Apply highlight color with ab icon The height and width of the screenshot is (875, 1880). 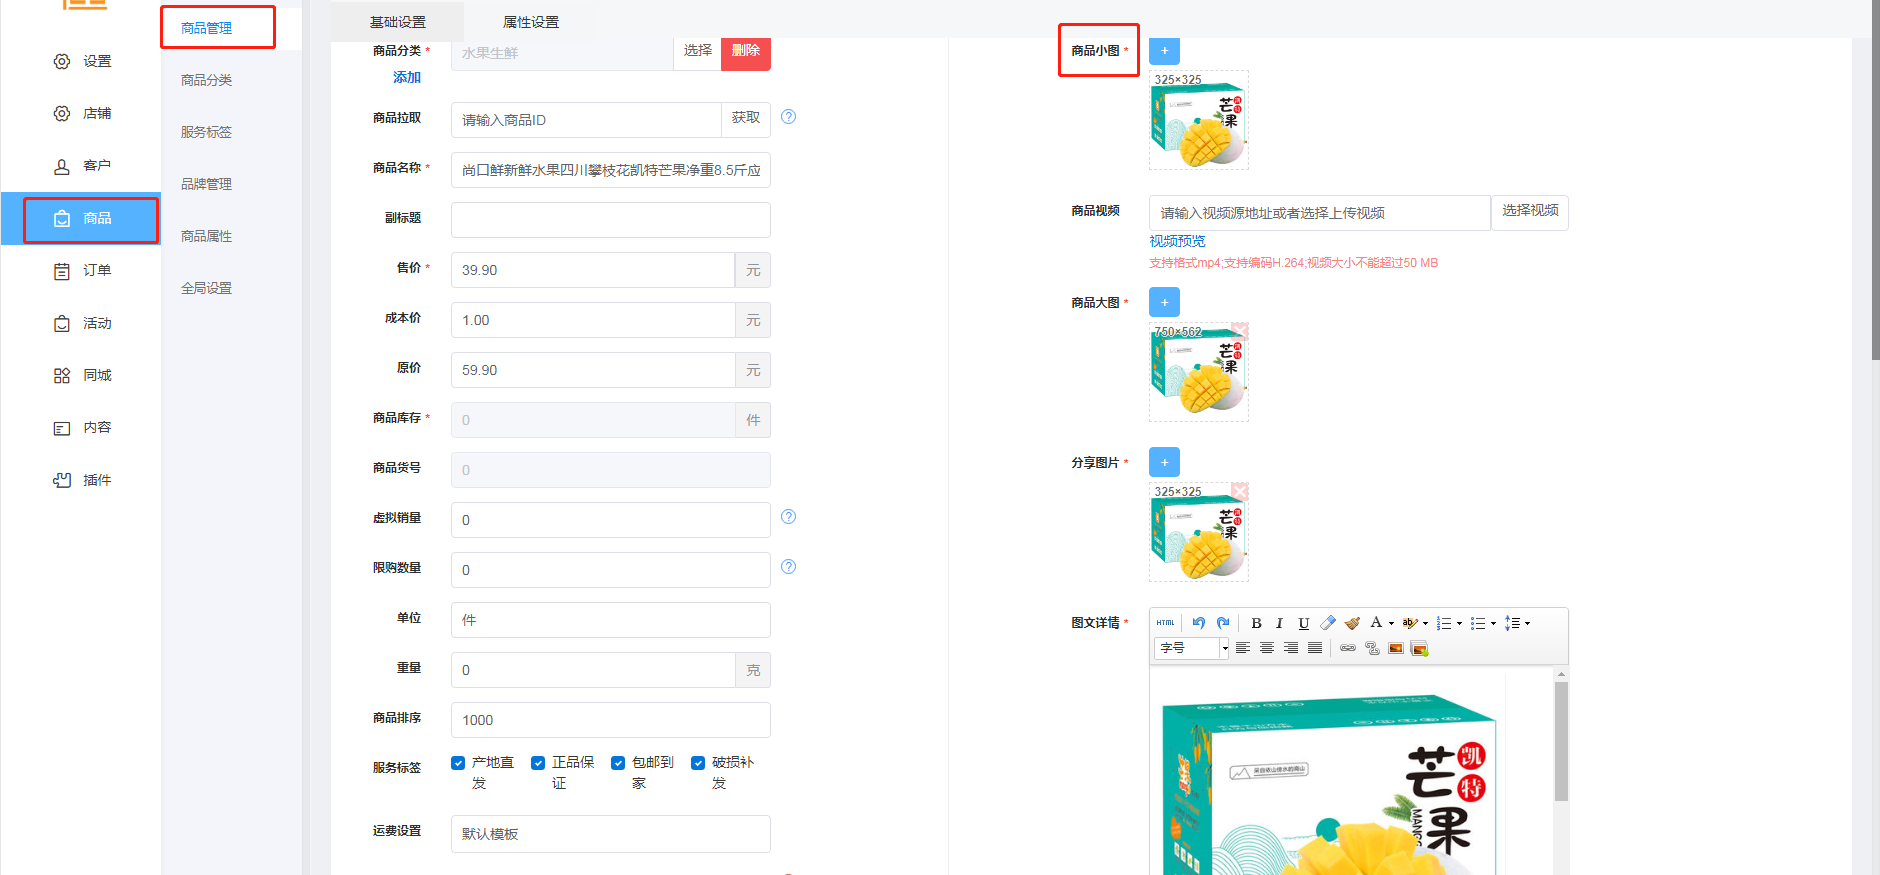click(1410, 623)
